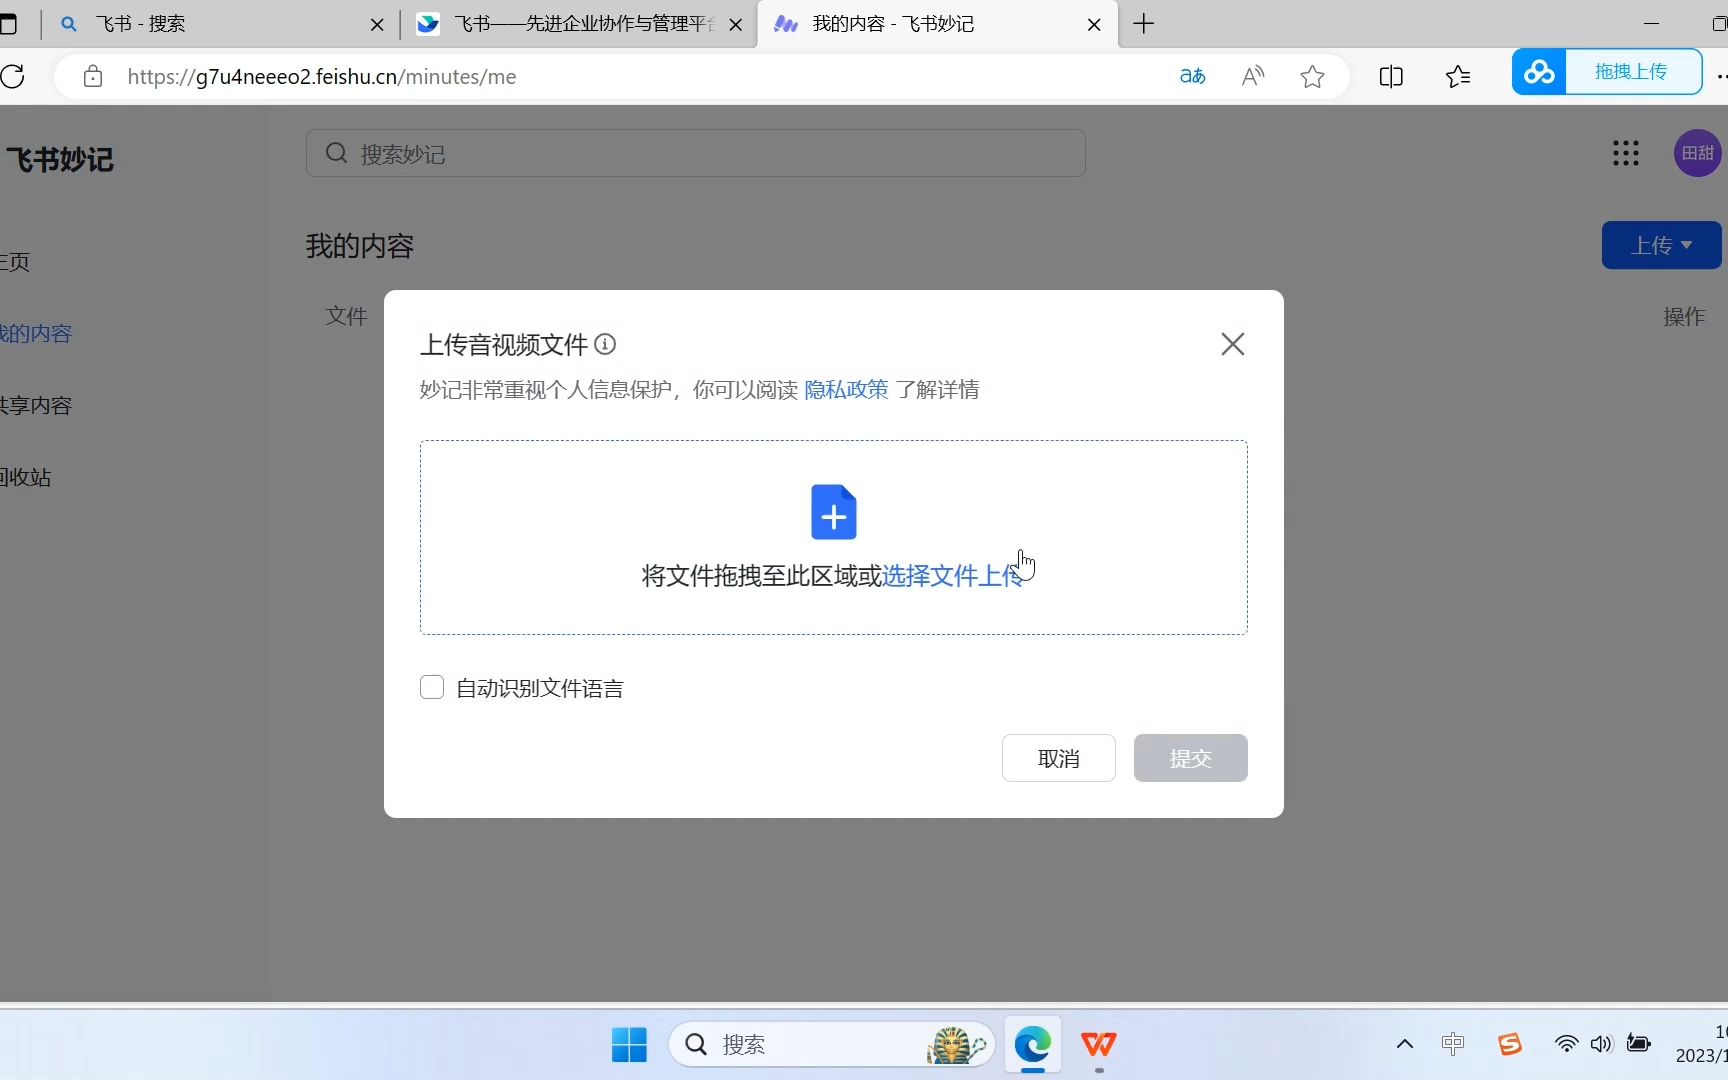
Task: Enable 自动识别文件语言 checkbox
Action: [432, 687]
